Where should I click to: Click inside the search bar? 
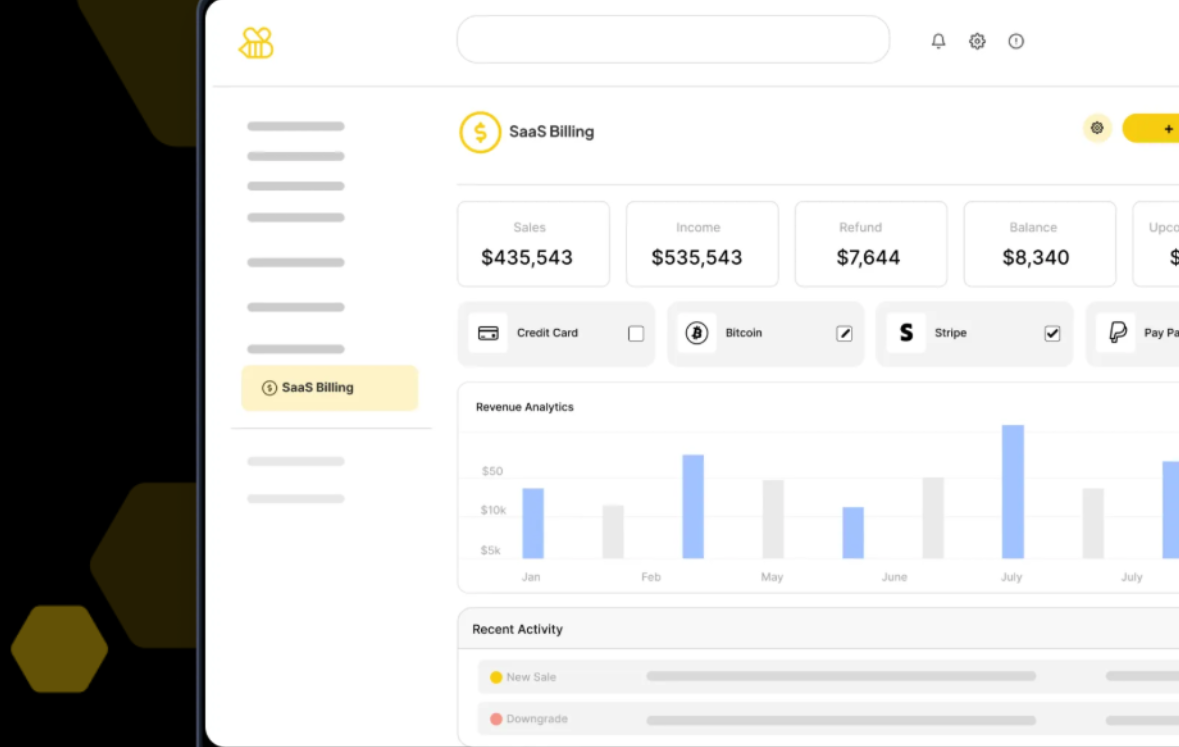click(x=673, y=40)
